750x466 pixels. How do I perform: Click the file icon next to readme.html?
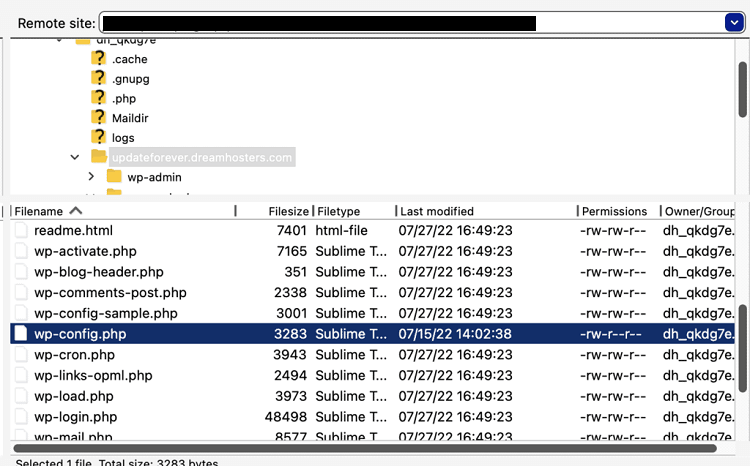click(x=22, y=230)
